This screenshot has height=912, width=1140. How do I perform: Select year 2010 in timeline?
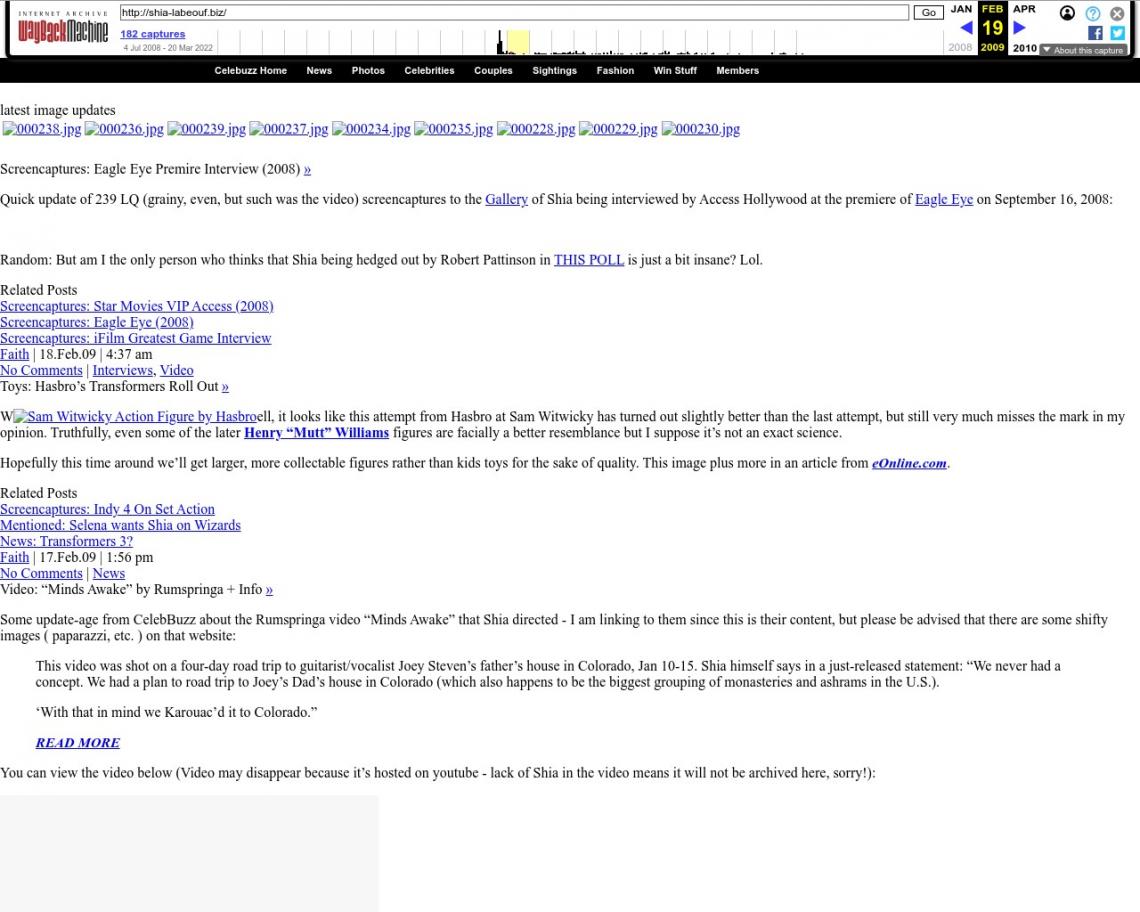(1024, 48)
